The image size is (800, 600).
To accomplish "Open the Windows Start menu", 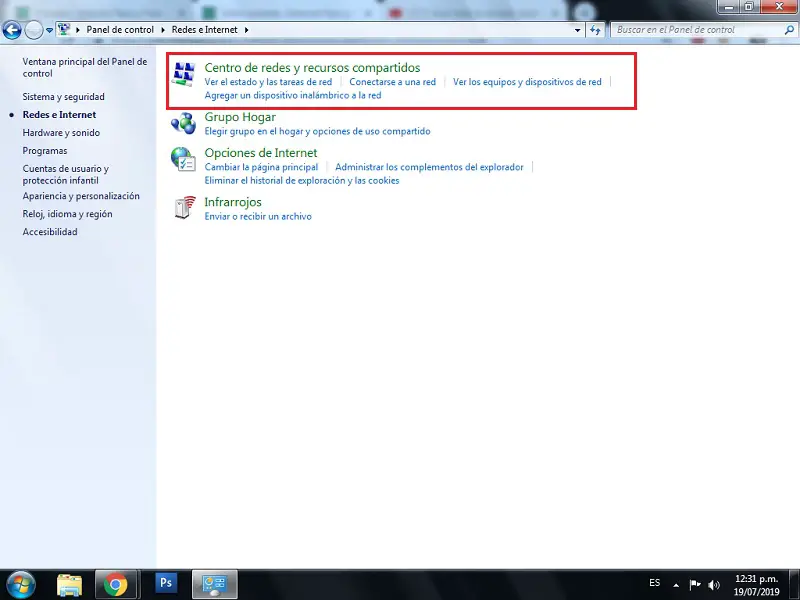I will pos(20,585).
